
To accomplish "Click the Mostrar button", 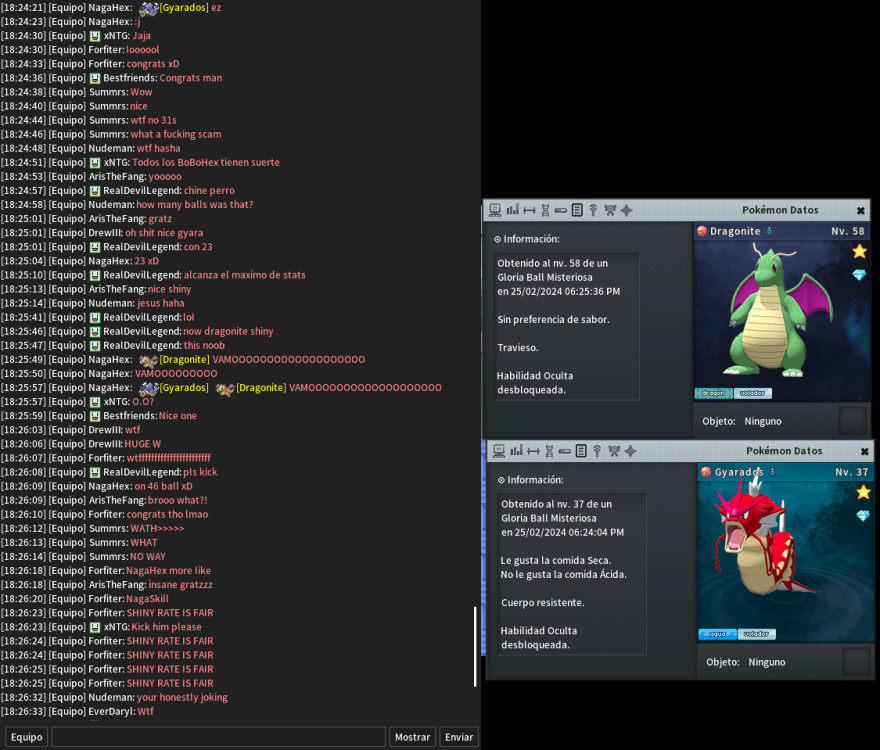I will [x=412, y=737].
